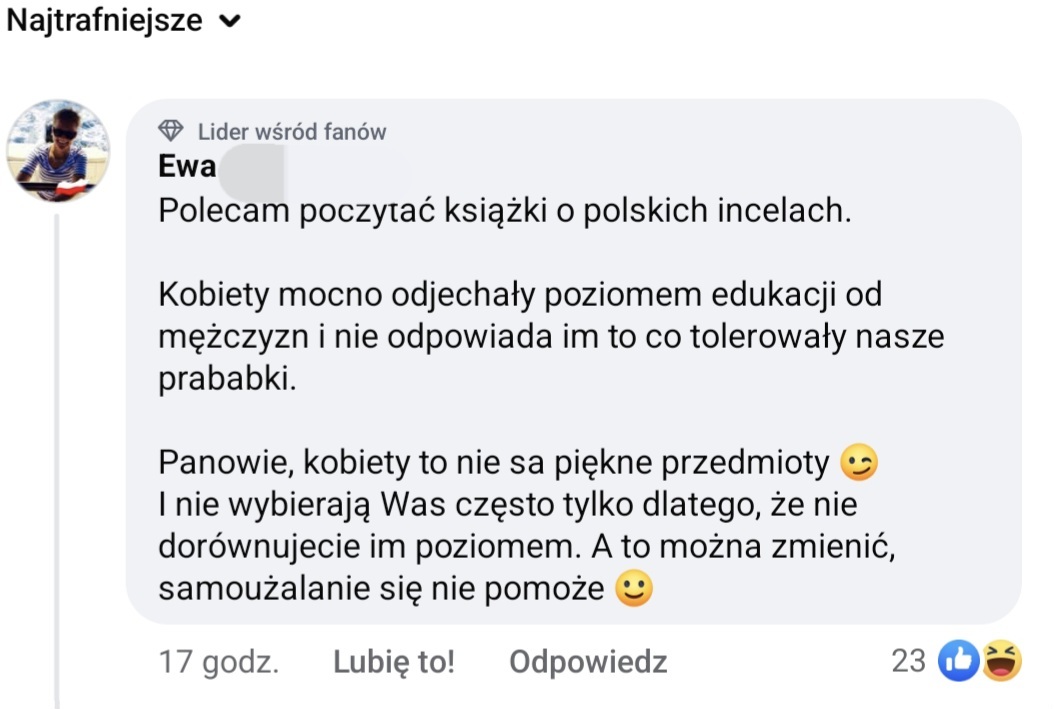Viewport: 1054px width, 709px height.
Task: Click the laughing Haha reaction icon
Action: point(1001,661)
